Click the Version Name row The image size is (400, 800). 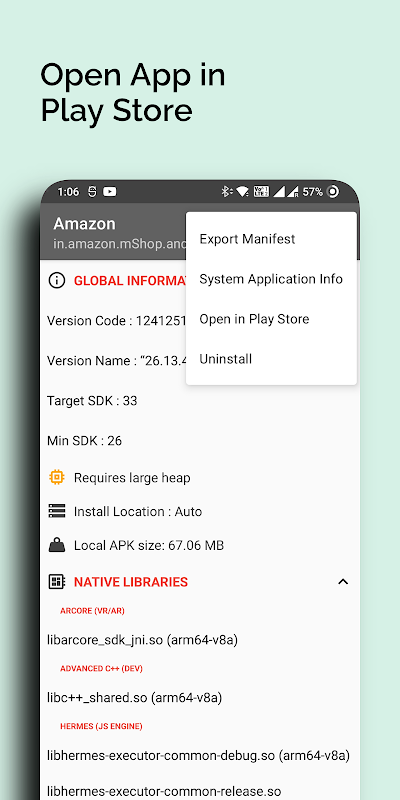[x=116, y=361]
